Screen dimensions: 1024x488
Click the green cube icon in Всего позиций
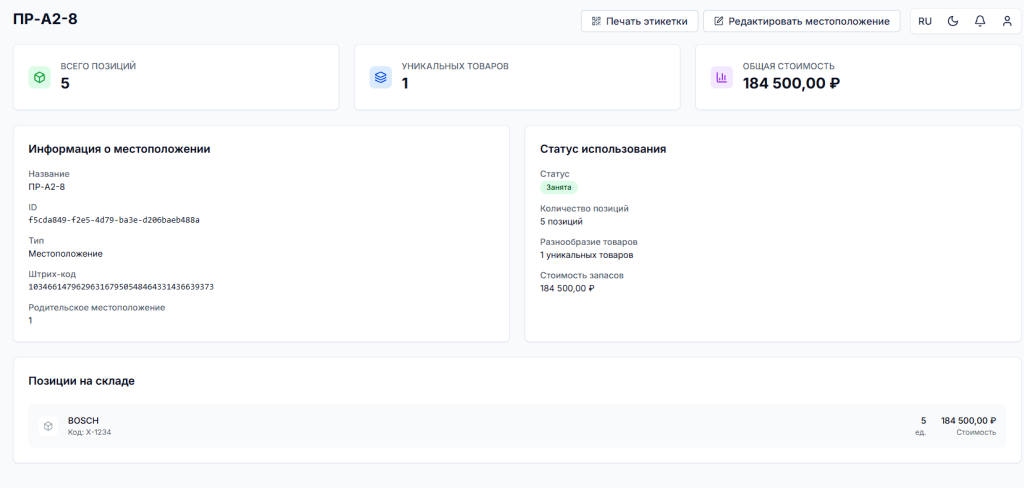[39, 77]
